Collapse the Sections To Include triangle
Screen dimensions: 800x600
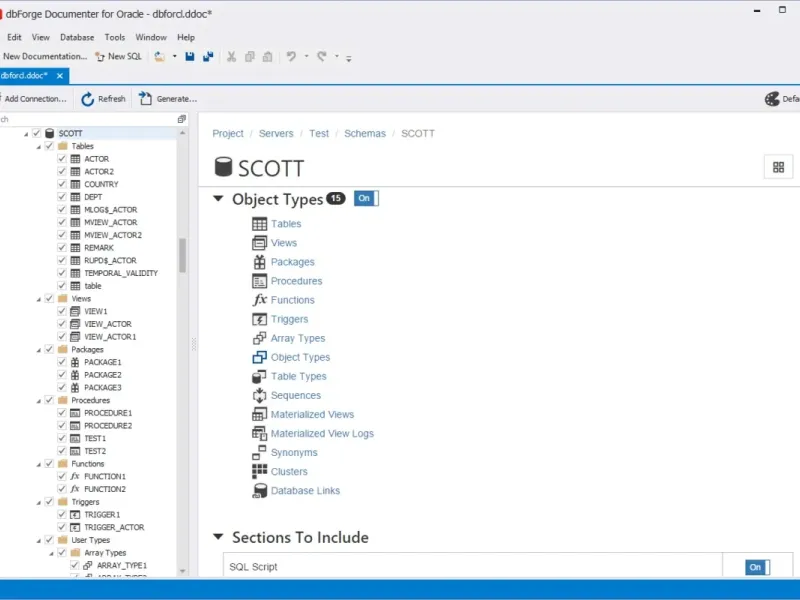coord(218,537)
